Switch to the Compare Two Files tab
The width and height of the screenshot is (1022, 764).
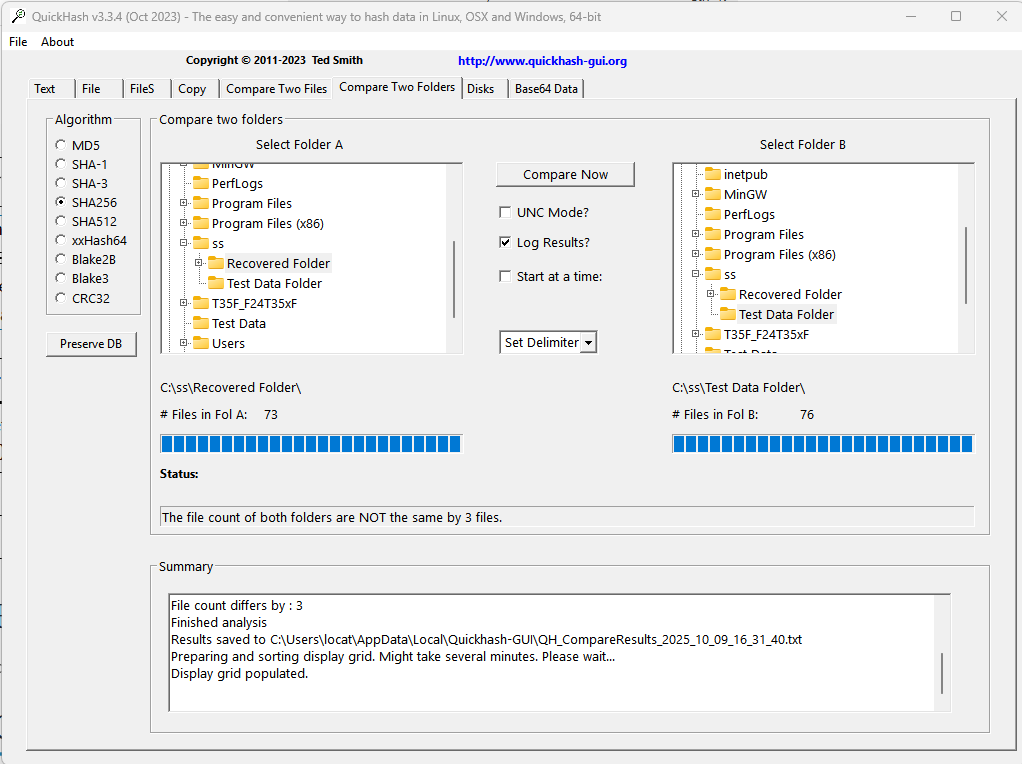pyautogui.click(x=276, y=88)
